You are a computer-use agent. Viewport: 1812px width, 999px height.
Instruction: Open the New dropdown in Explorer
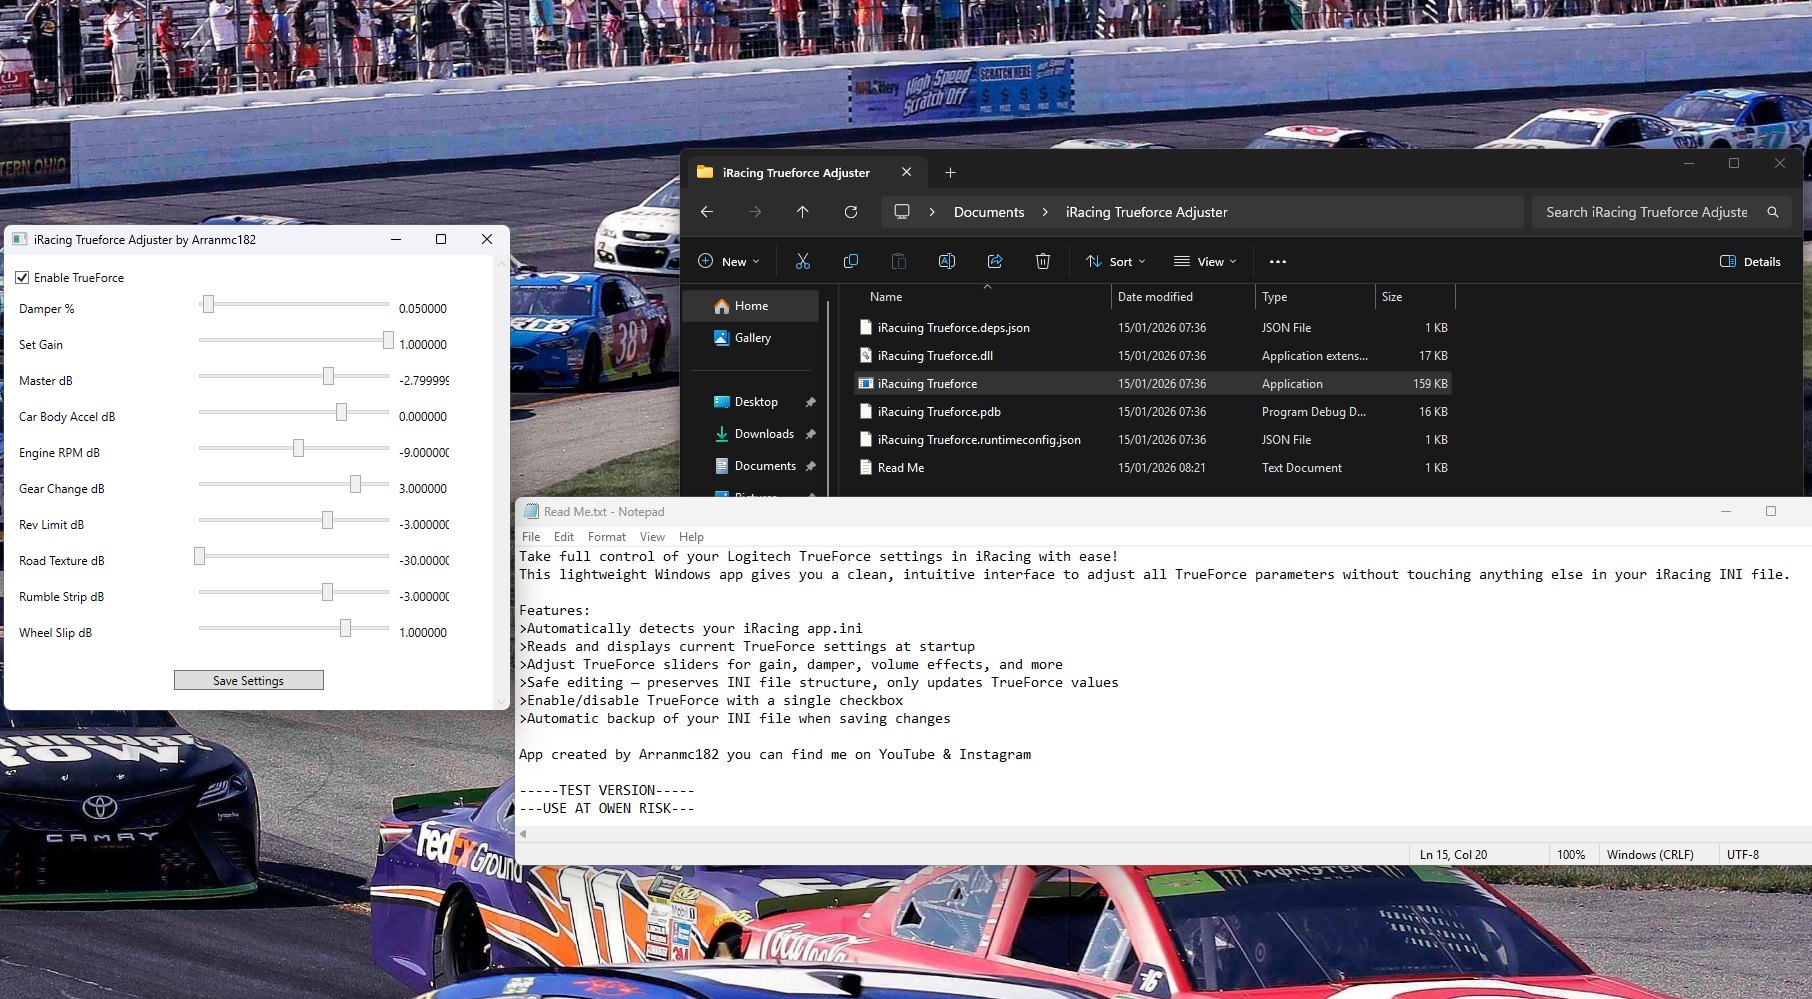pyautogui.click(x=728, y=261)
